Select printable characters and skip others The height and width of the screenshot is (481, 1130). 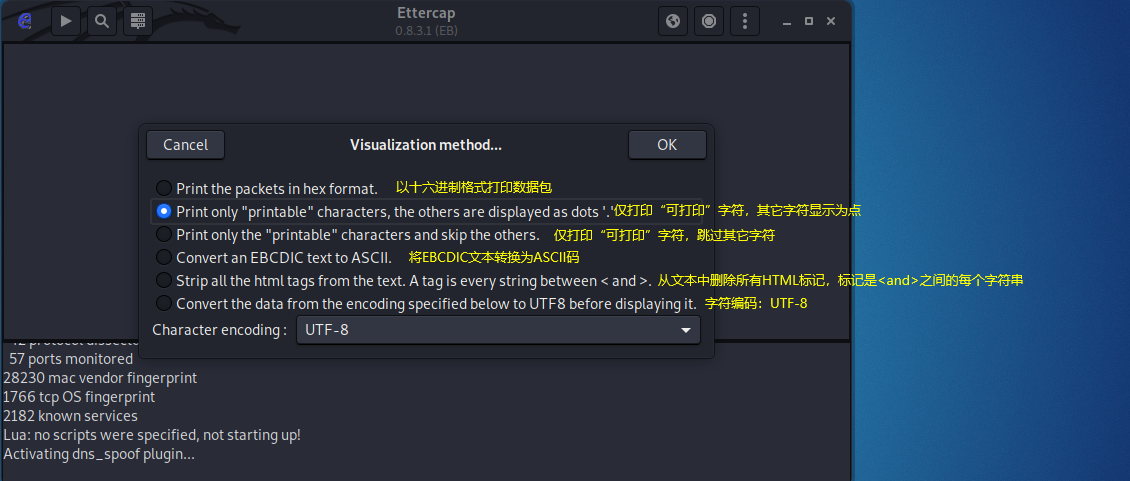348,234
